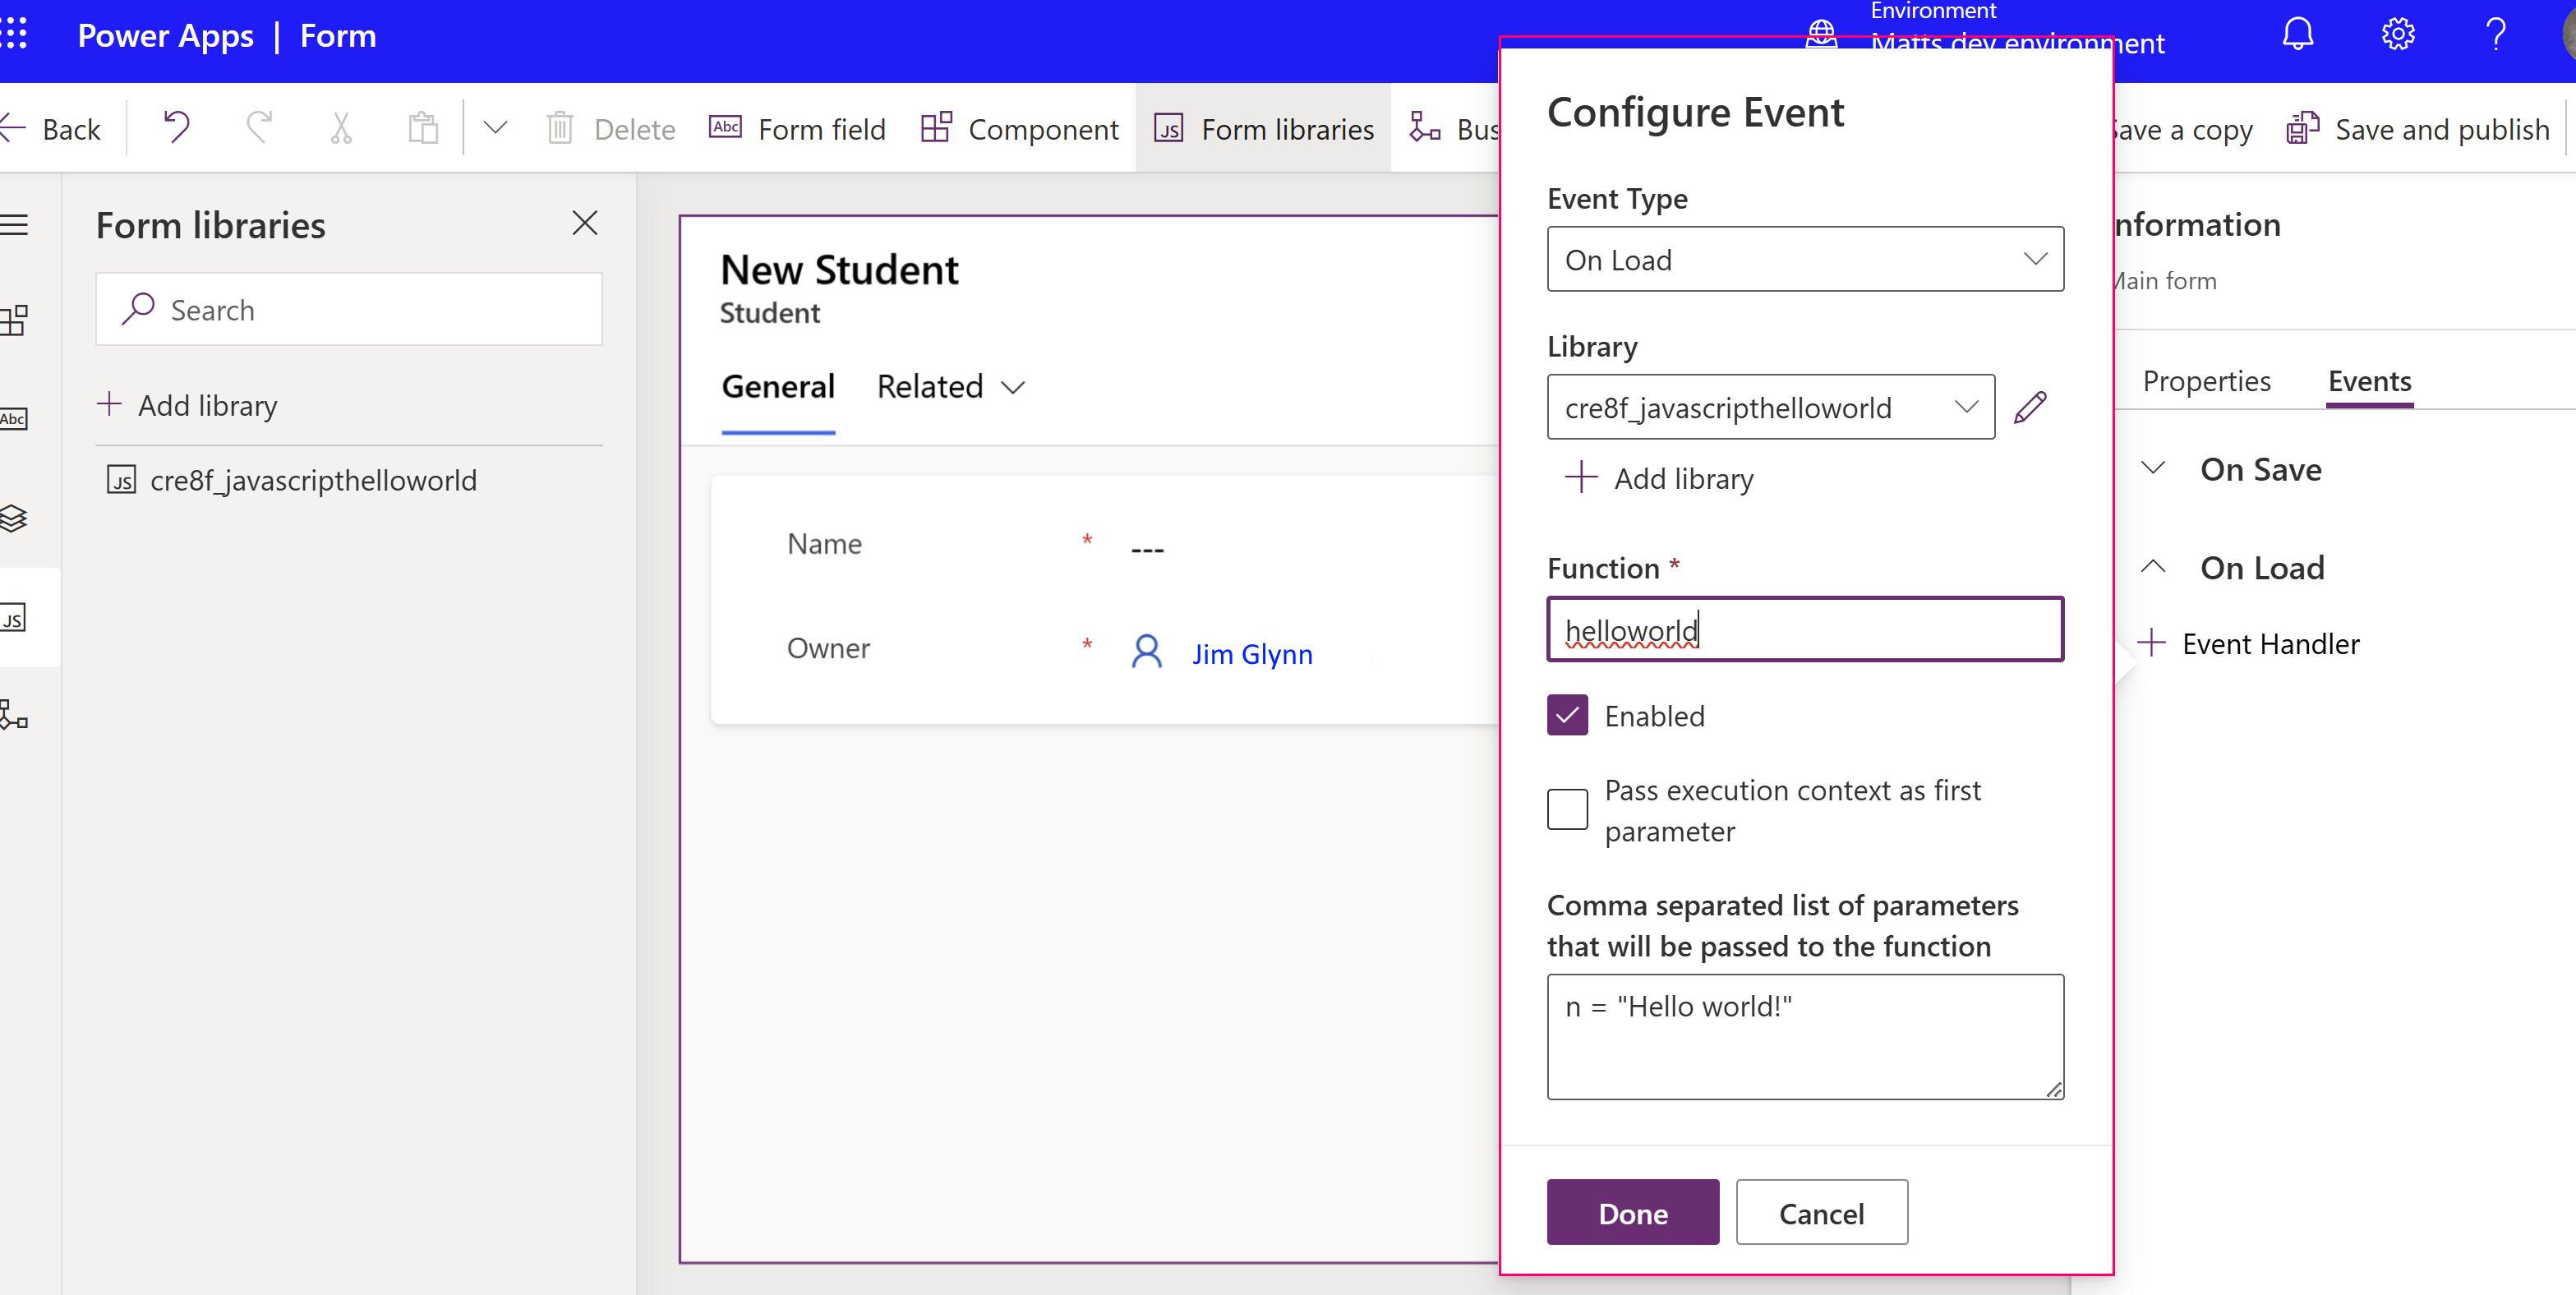Open notifications bell icon
This screenshot has width=2576, height=1295.
pos(2297,34)
